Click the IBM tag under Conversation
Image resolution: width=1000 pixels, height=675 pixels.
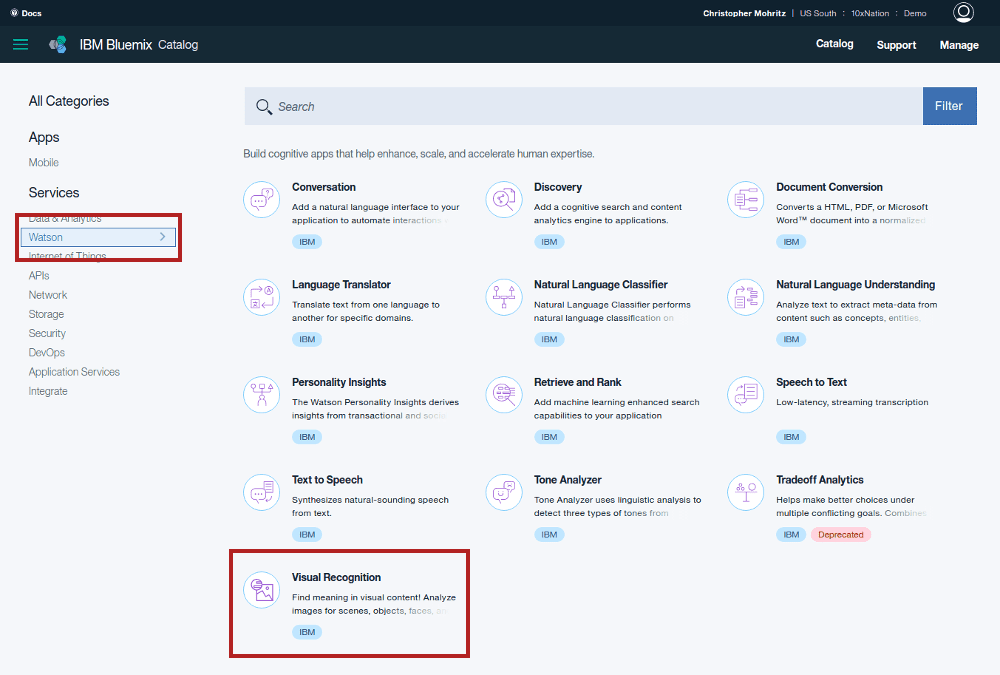(307, 242)
